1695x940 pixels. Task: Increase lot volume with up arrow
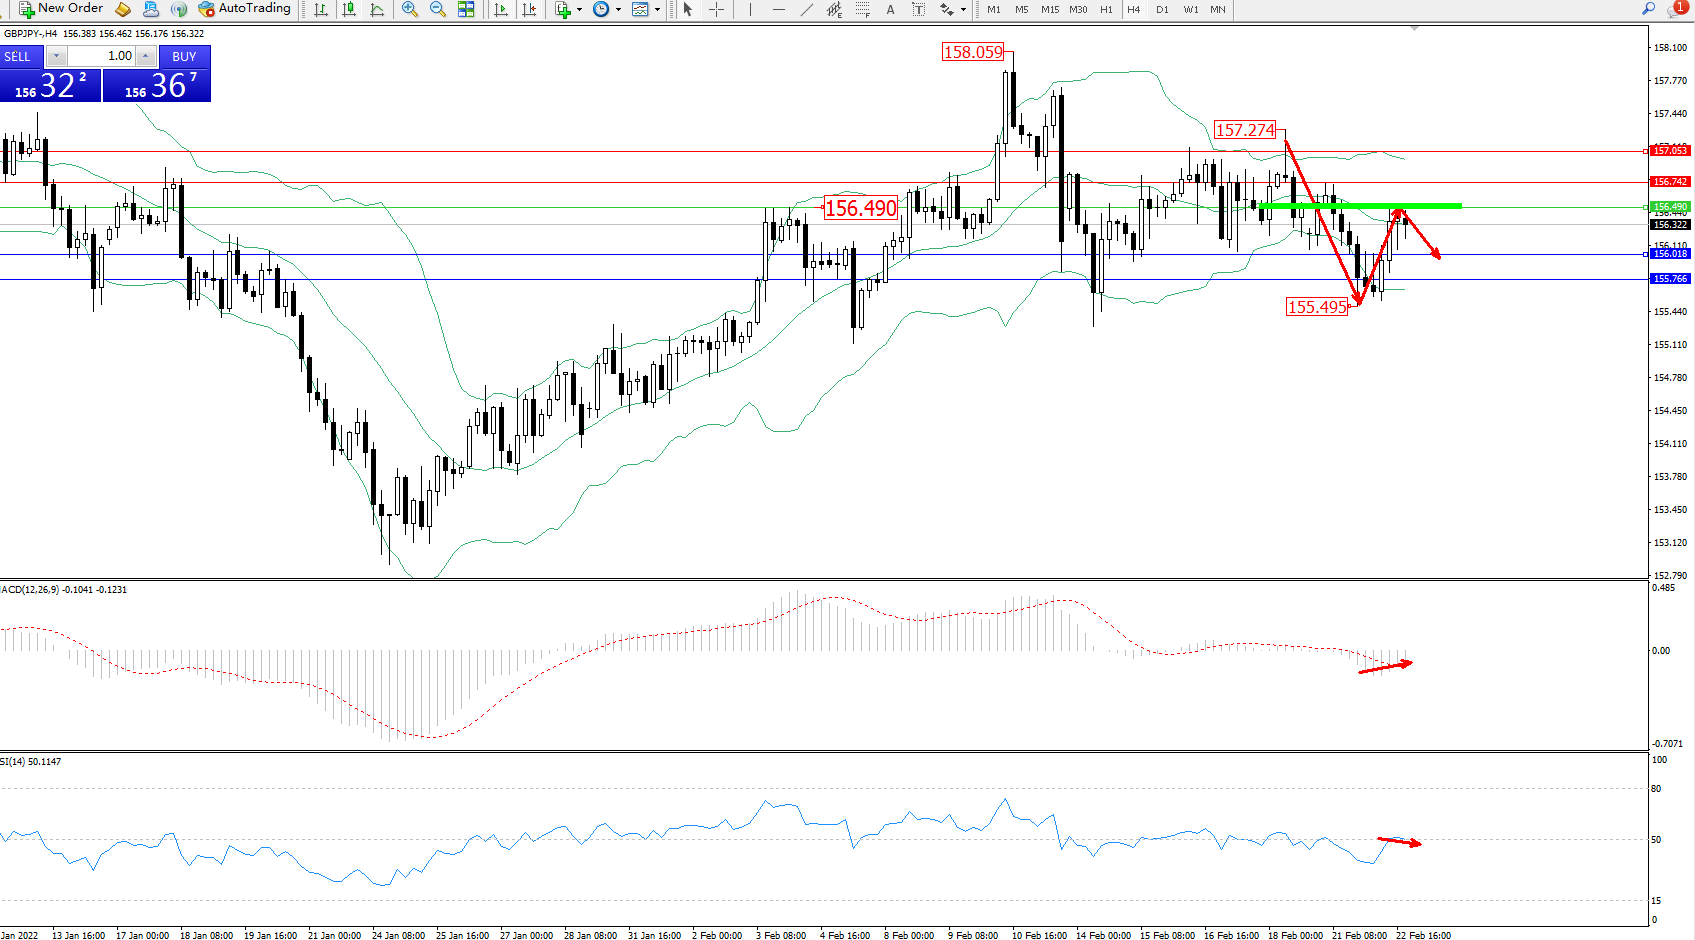tap(146, 56)
